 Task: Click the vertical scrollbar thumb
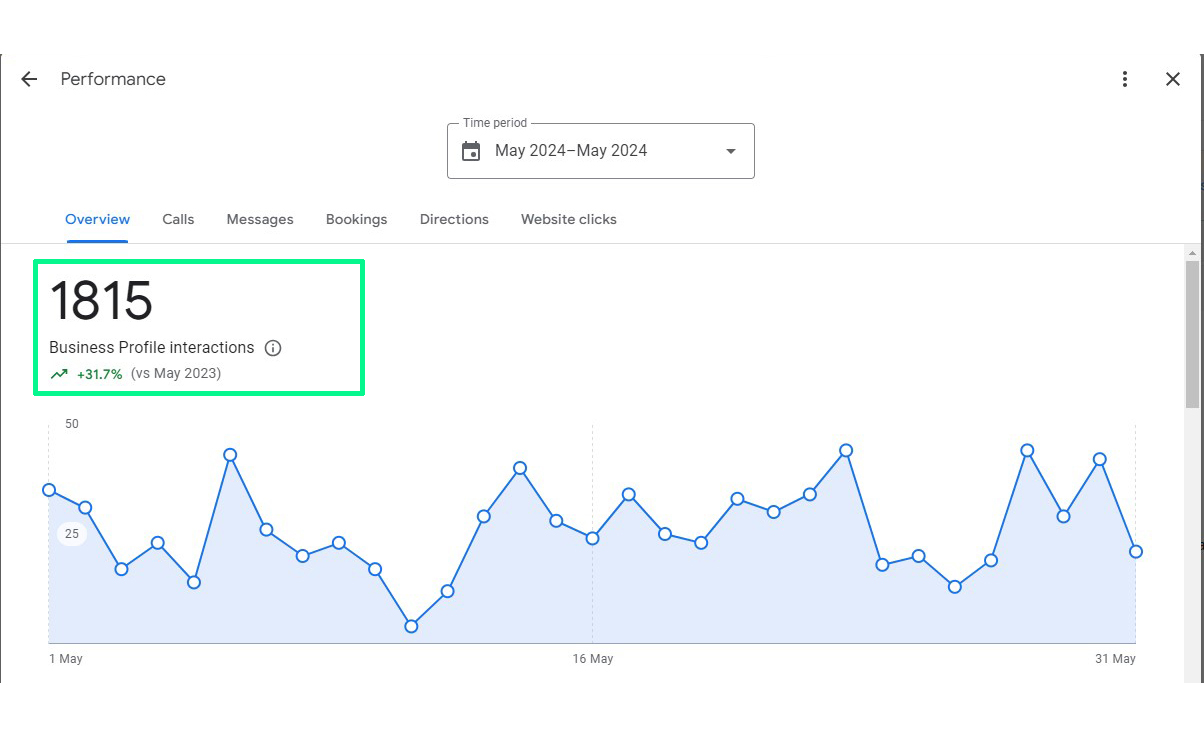click(1192, 335)
